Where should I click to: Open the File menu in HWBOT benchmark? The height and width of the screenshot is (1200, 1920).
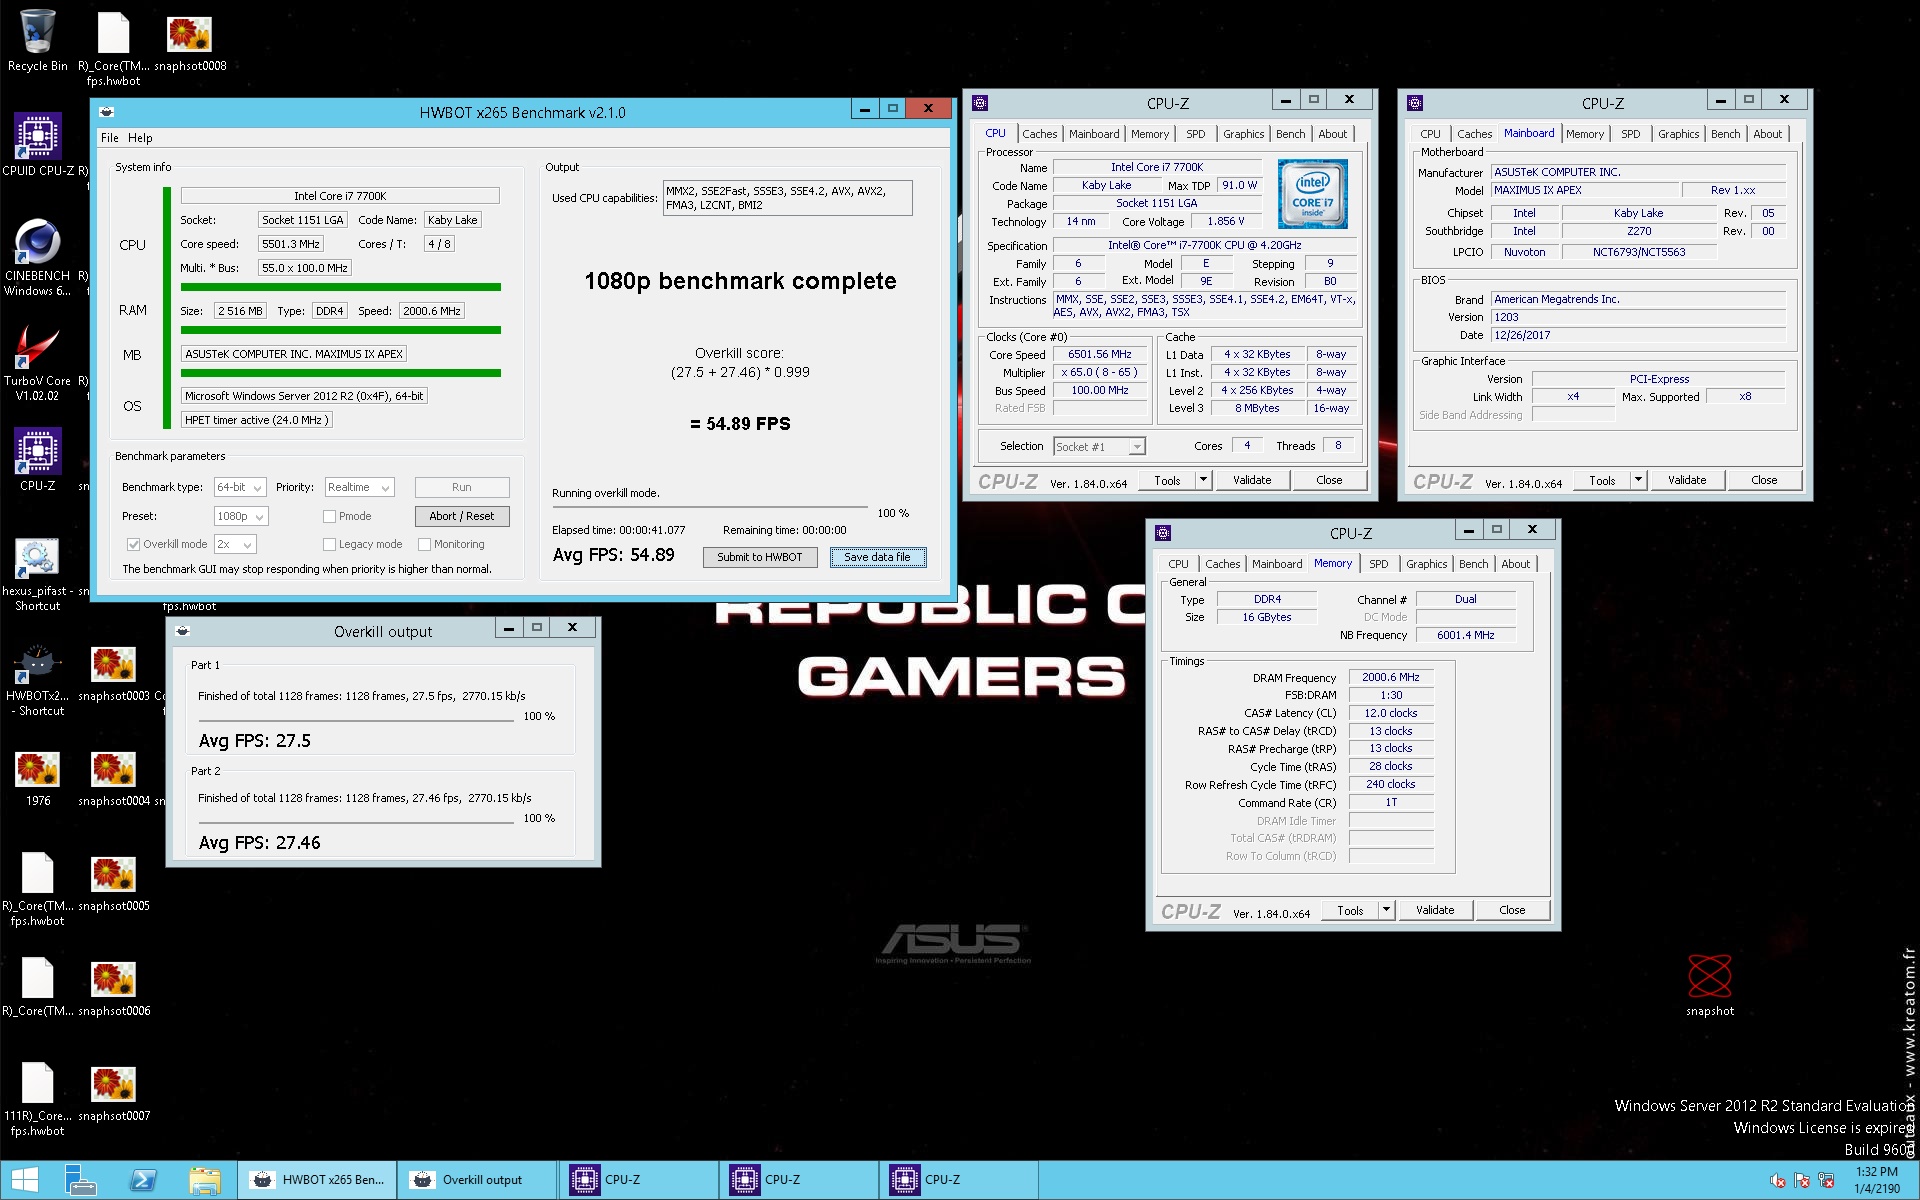(x=109, y=138)
